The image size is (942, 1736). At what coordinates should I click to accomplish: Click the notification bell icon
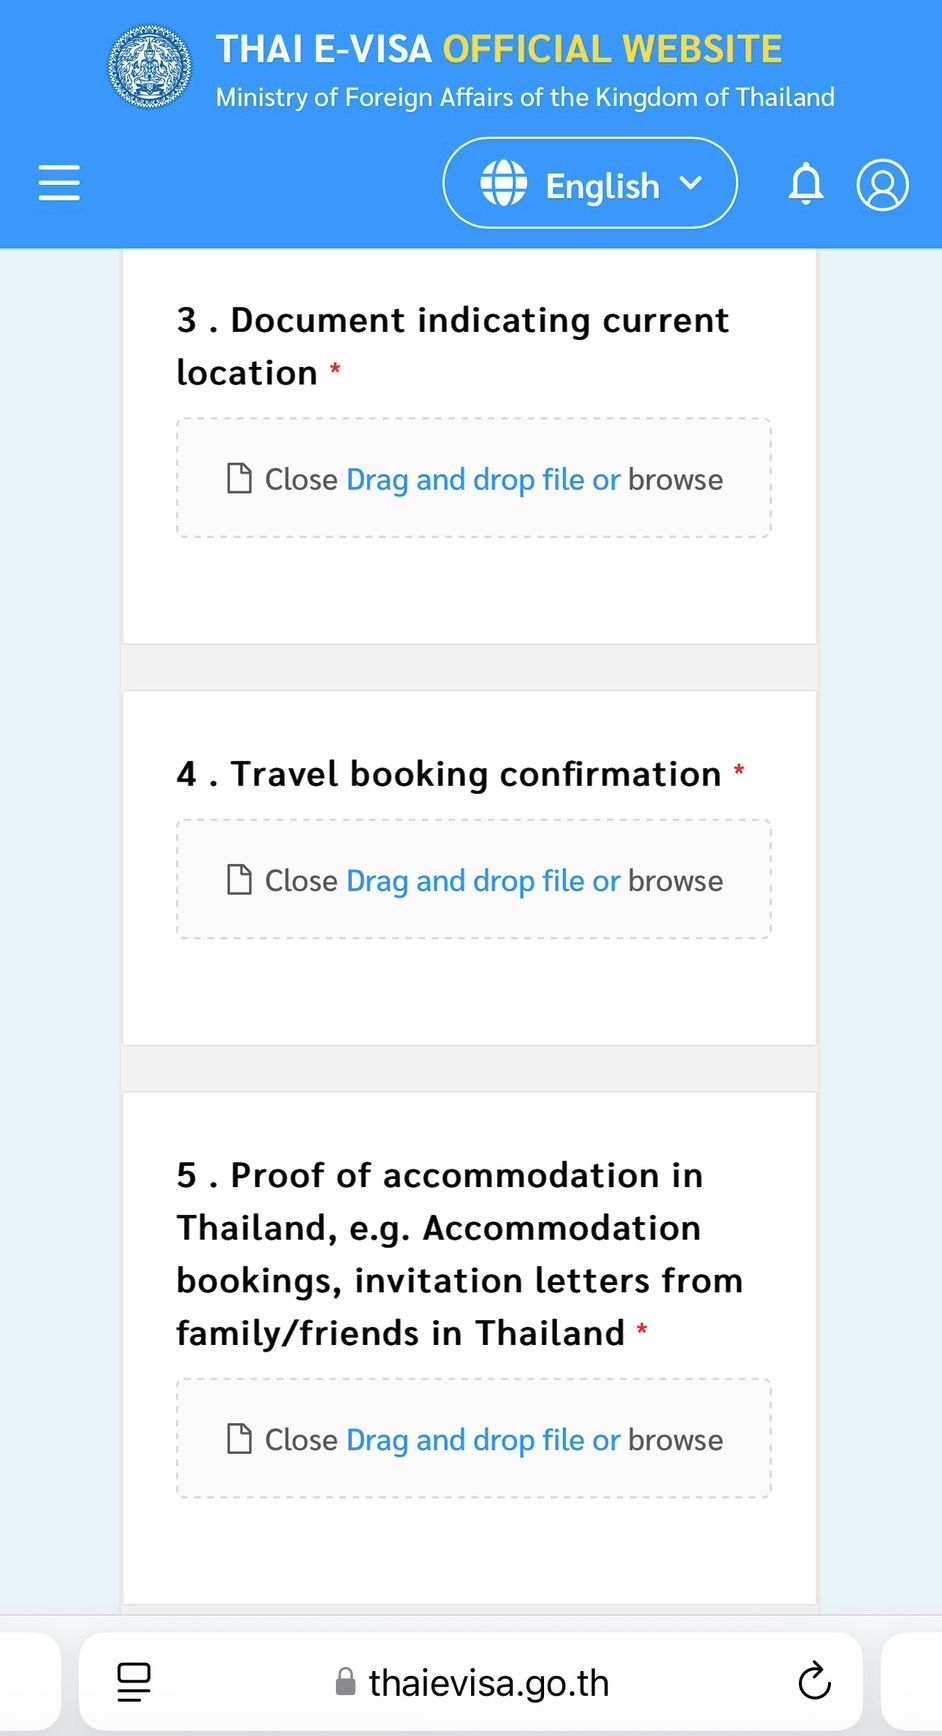coord(806,184)
